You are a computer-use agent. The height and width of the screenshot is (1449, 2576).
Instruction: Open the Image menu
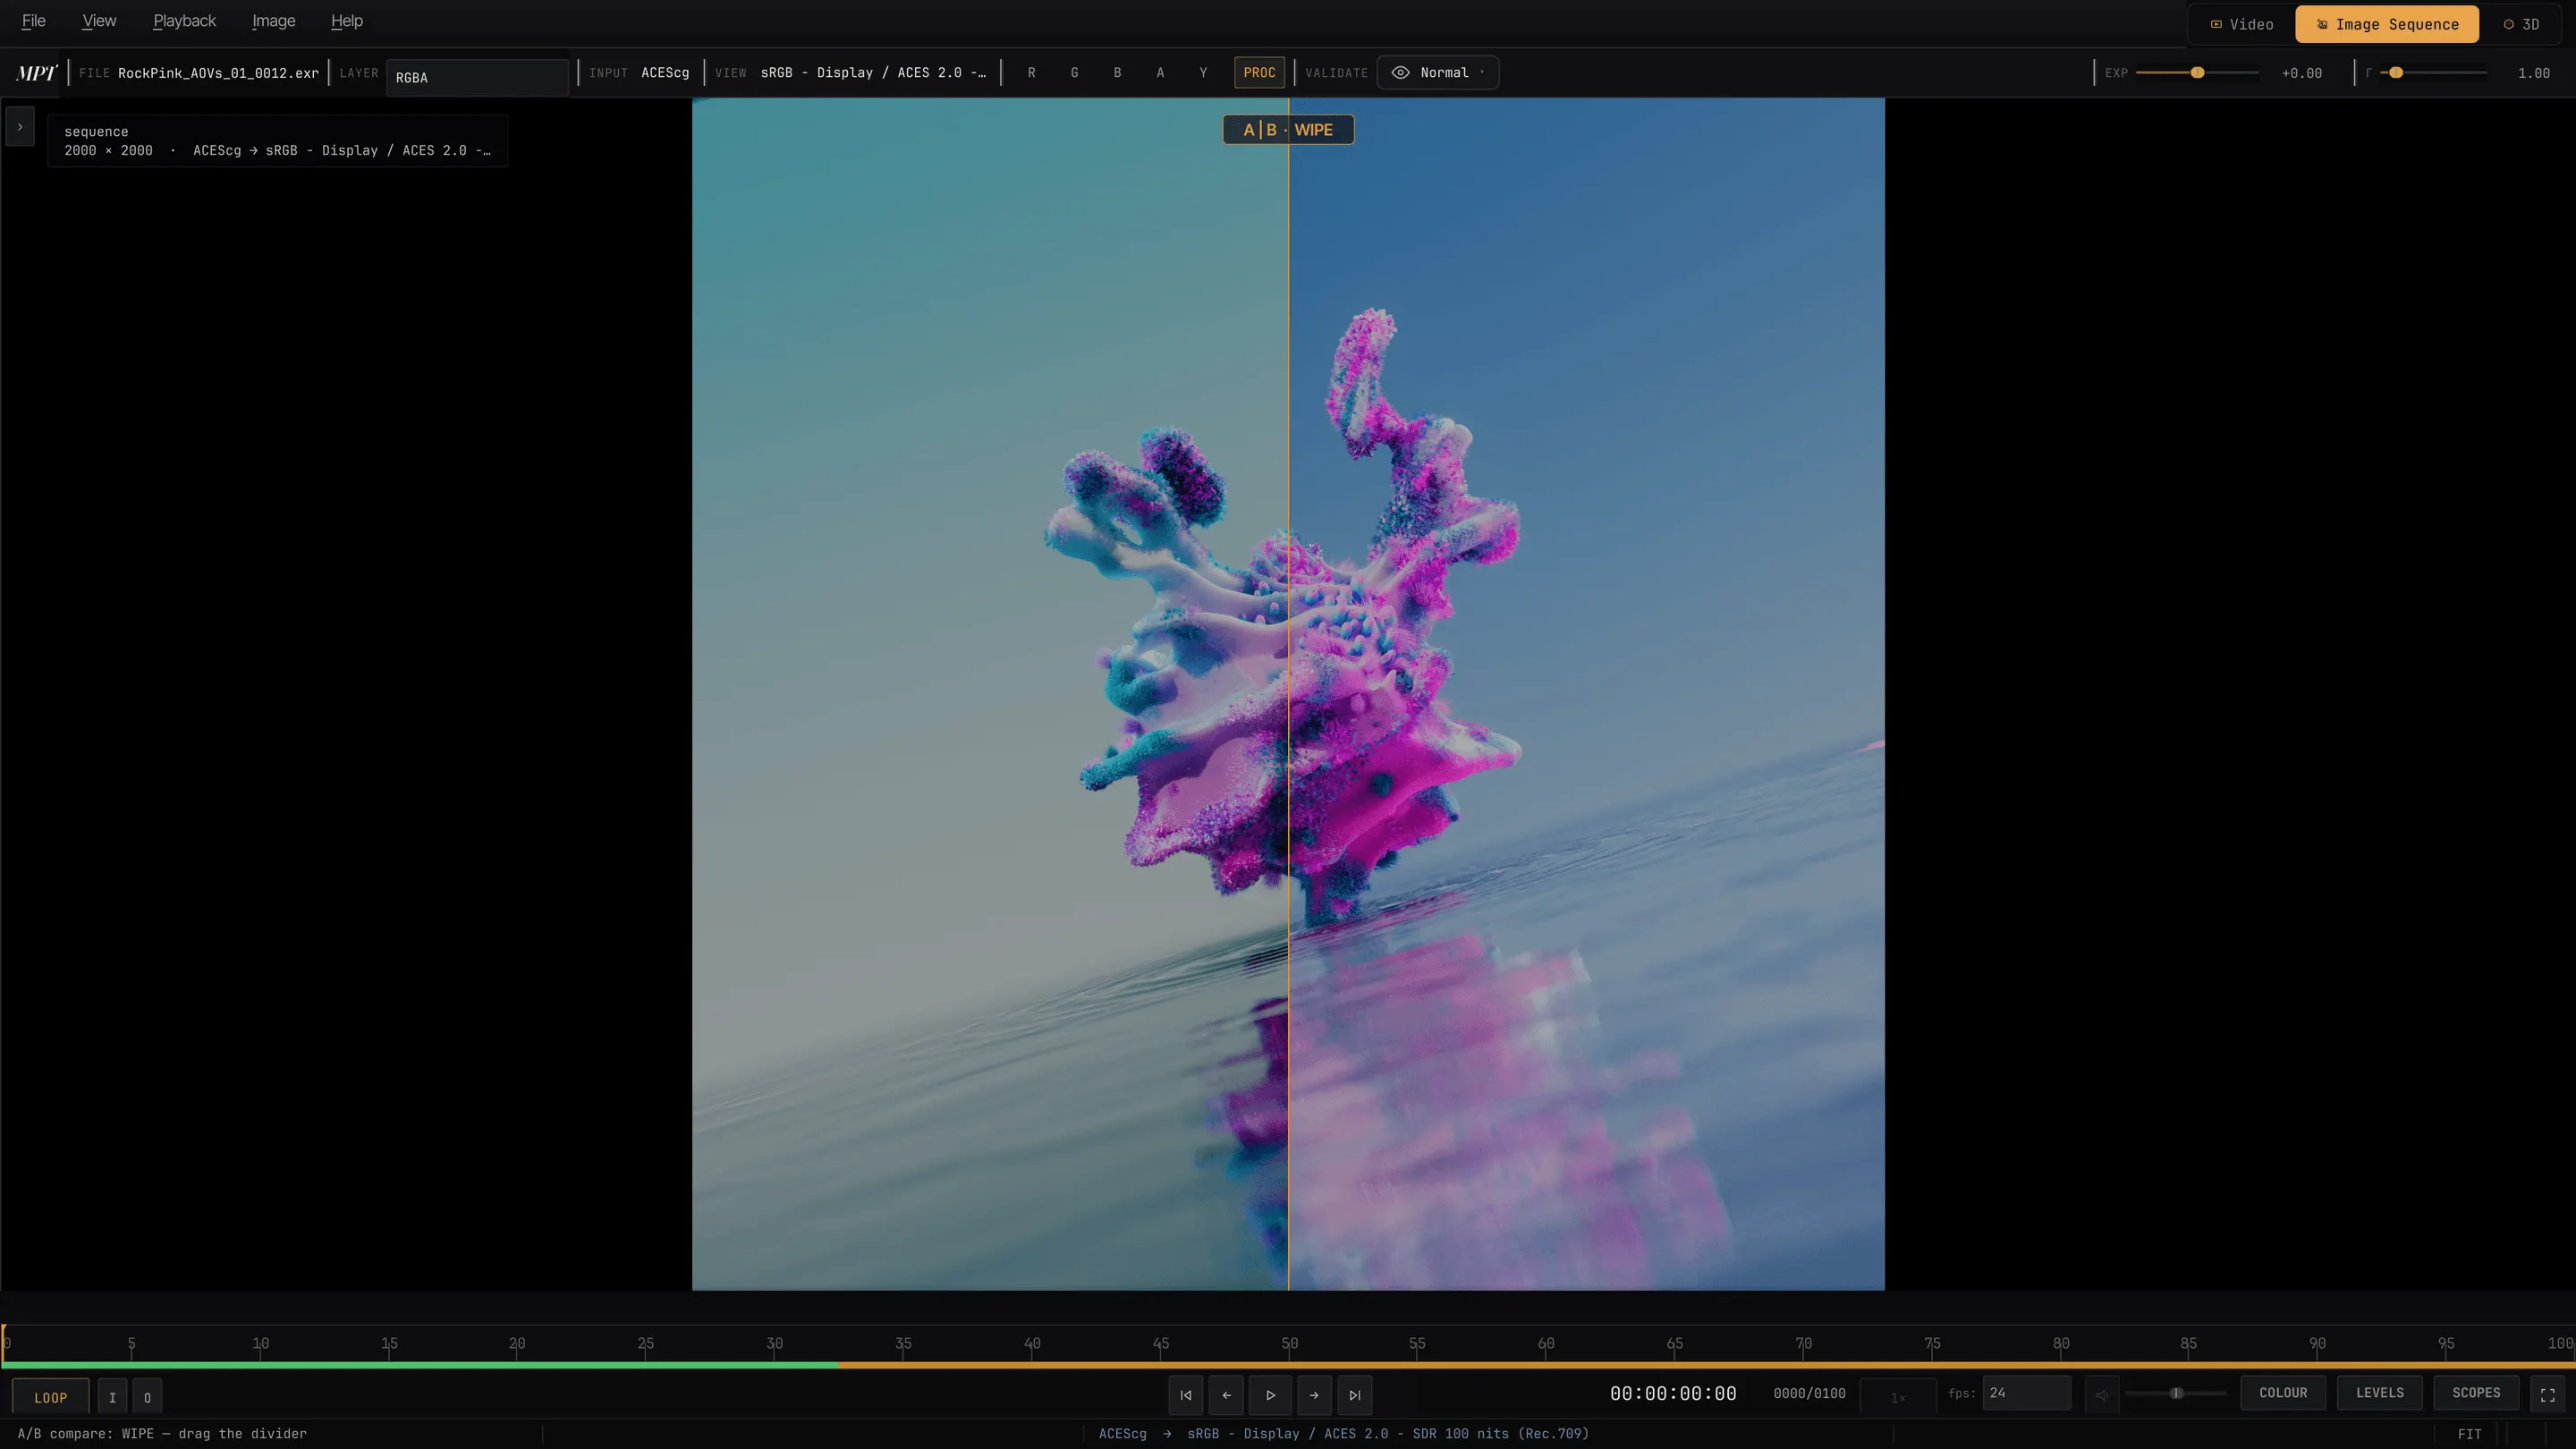tap(273, 21)
